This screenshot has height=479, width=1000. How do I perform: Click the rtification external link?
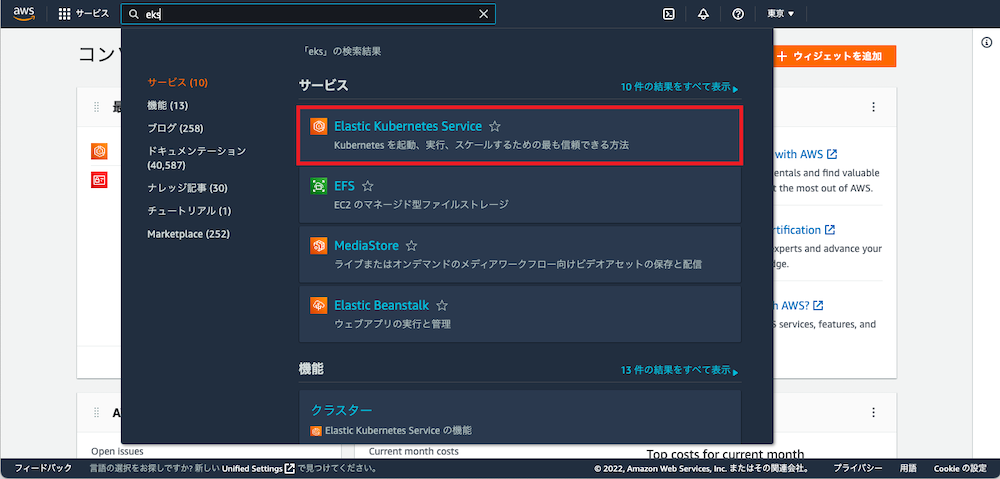pos(805,230)
